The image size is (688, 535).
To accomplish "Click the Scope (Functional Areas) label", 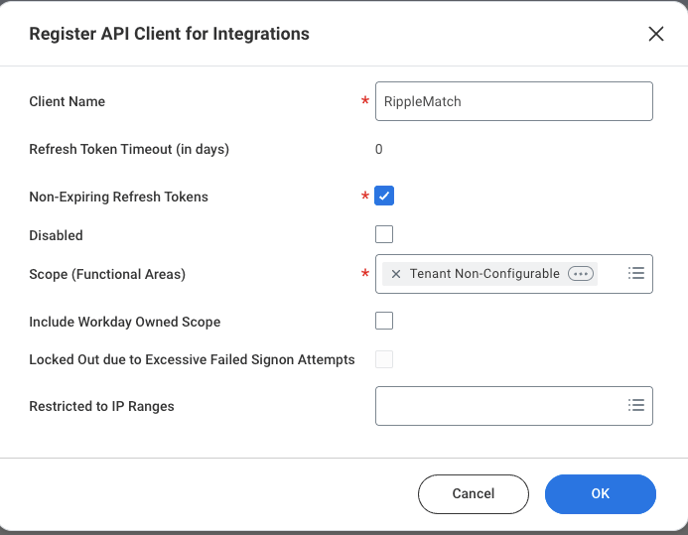I will pyautogui.click(x=107, y=274).
